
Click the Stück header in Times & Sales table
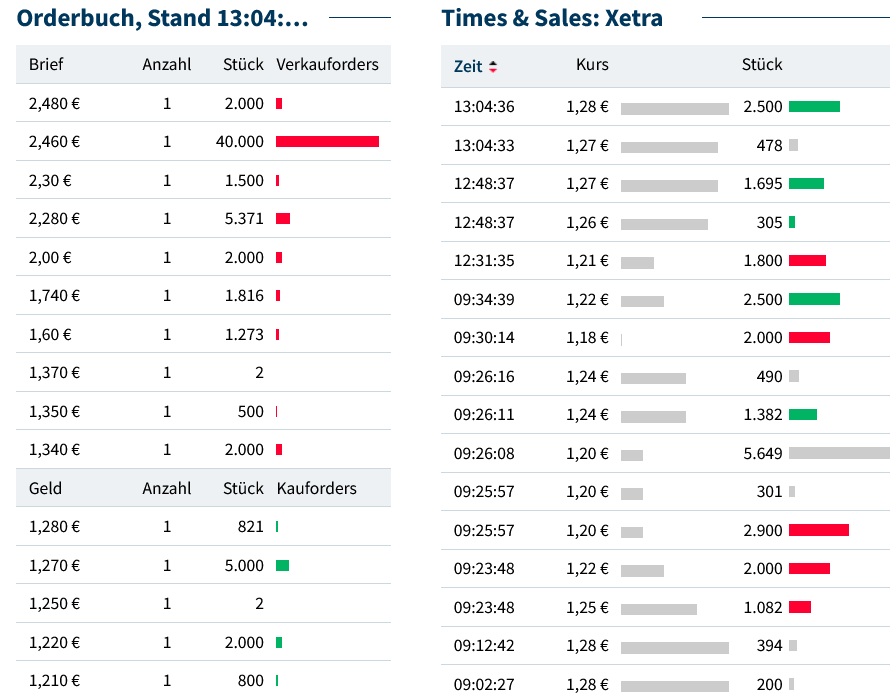(762, 65)
